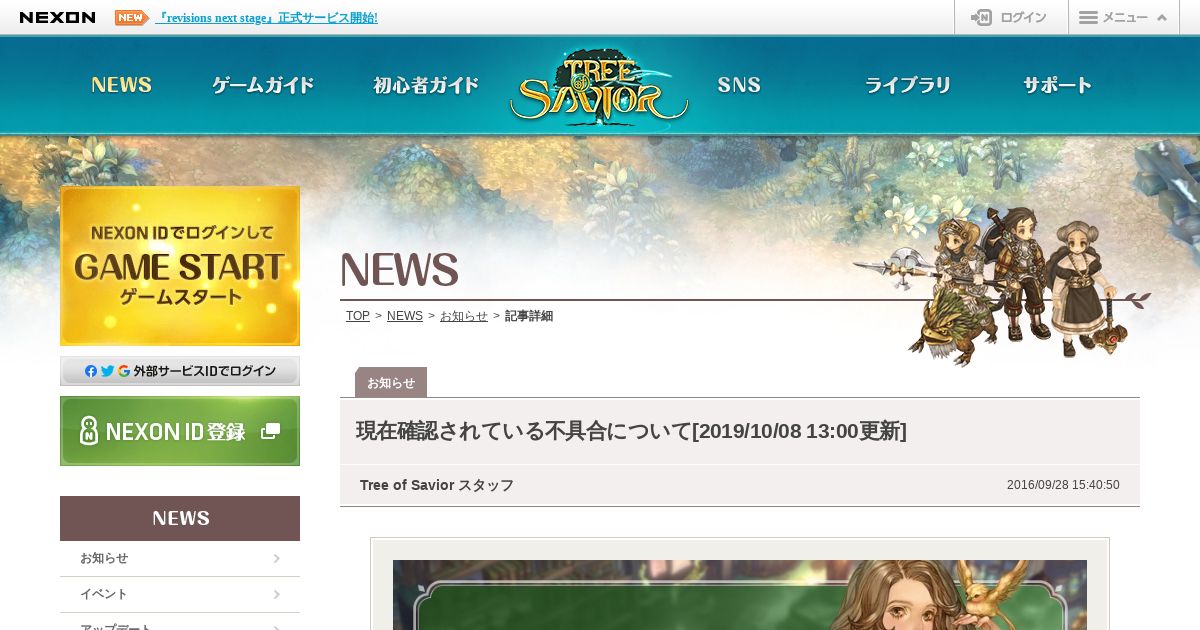Open the SNS navigation menu
This screenshot has height=630, width=1200.
tap(739, 85)
